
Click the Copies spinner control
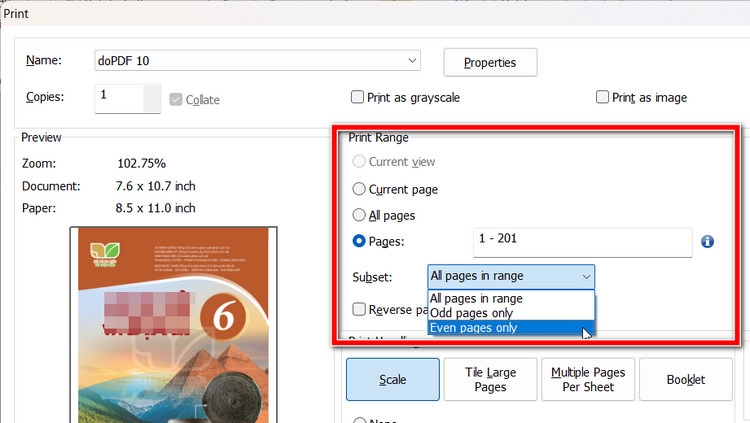click(152, 99)
